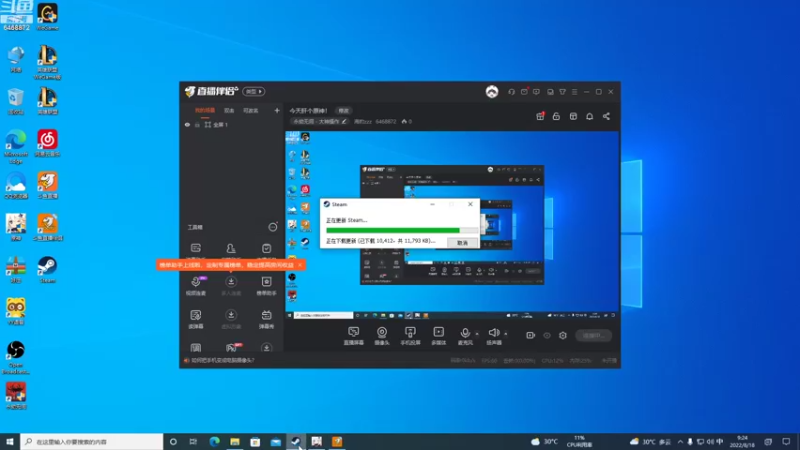
Task: Click the 修改 button next to the stream title
Action: tap(343, 111)
